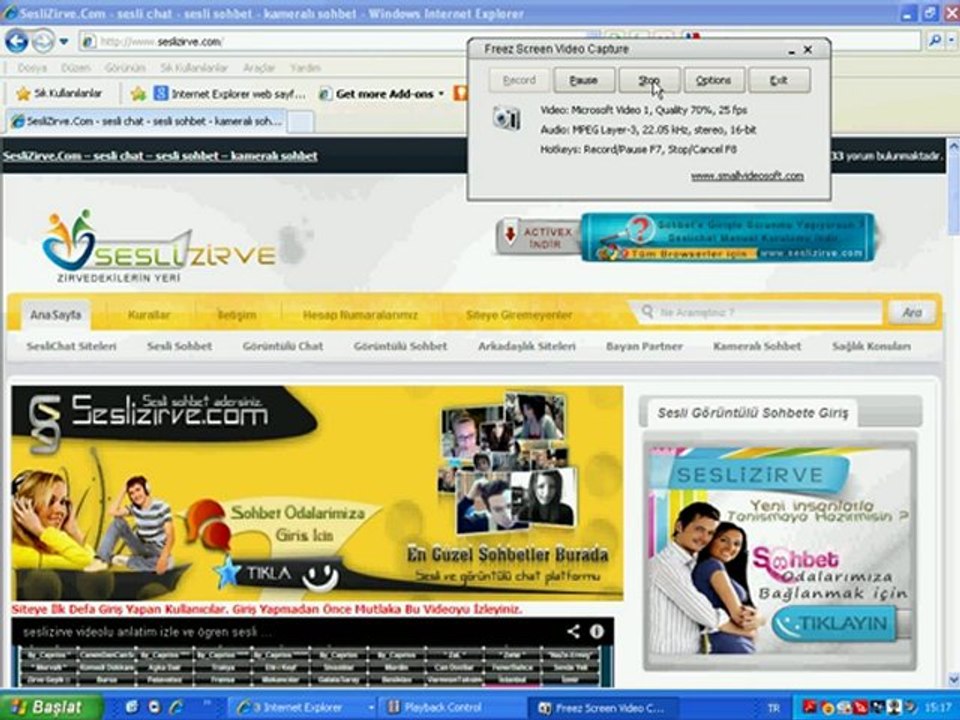This screenshot has height=720, width=960.
Task: Switch to Playback Control taskbar window
Action: tap(451, 707)
